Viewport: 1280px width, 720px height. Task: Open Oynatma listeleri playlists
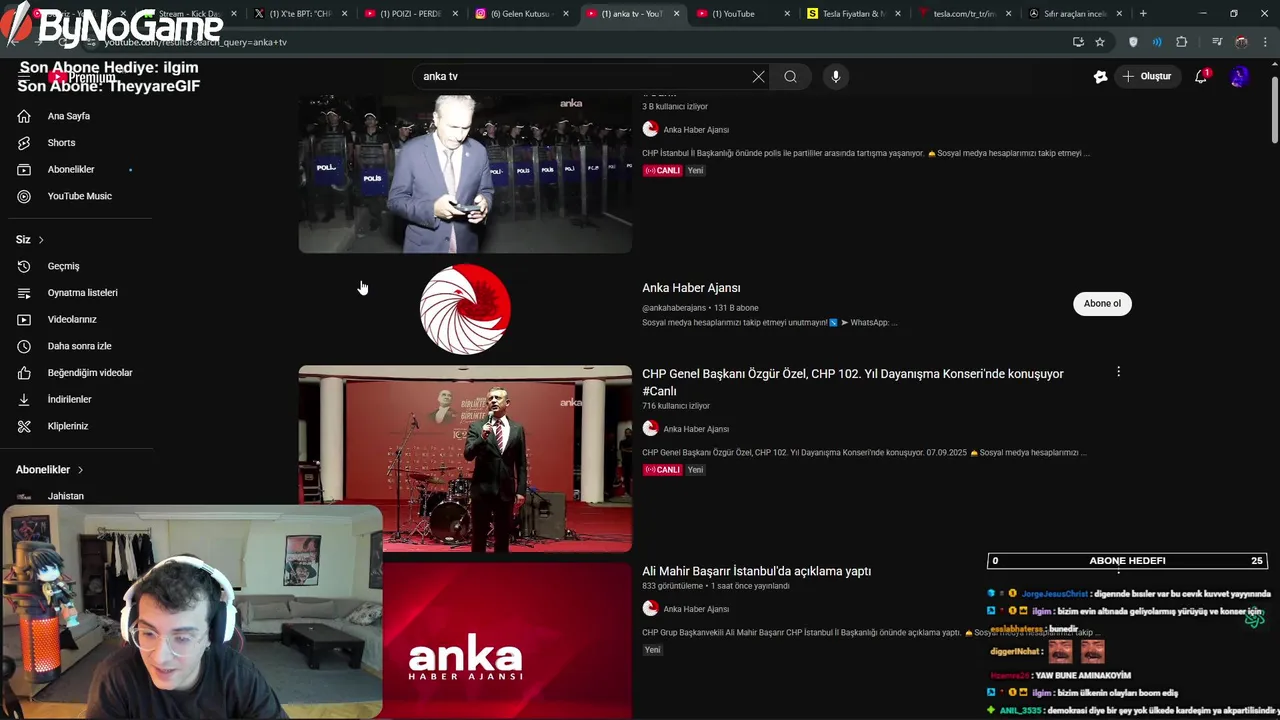tap(82, 293)
